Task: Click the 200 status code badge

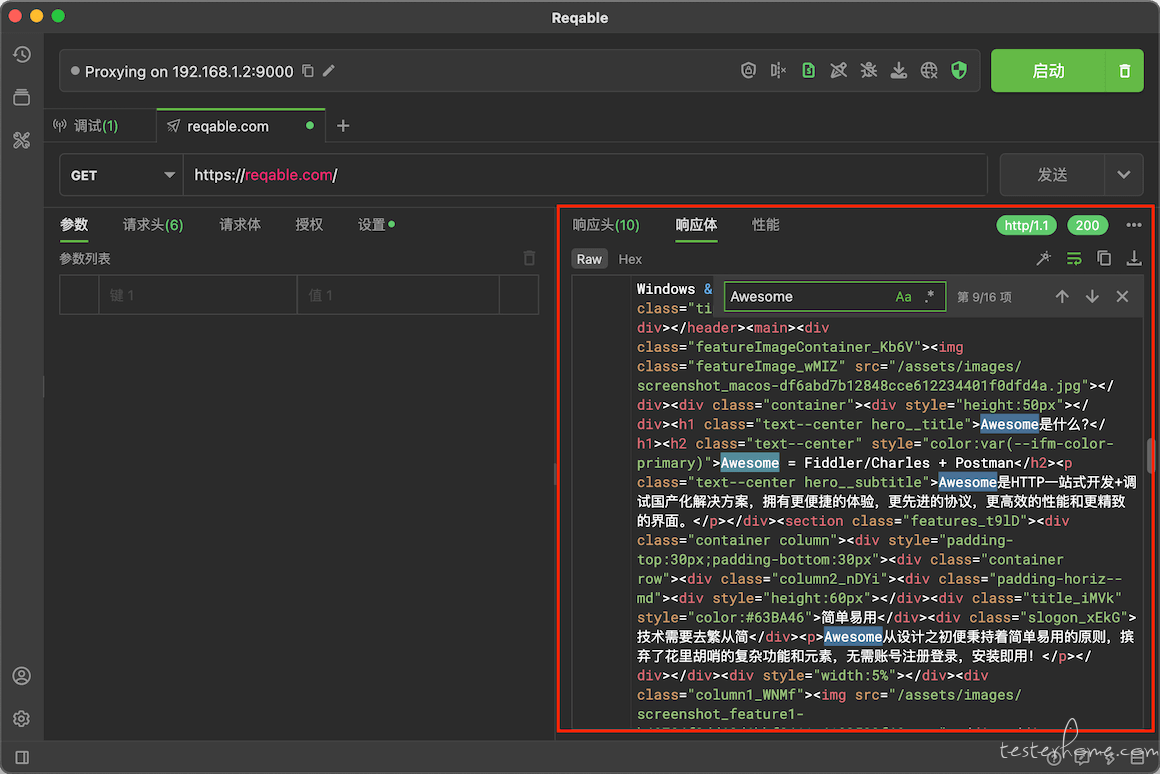Action: pos(1088,225)
